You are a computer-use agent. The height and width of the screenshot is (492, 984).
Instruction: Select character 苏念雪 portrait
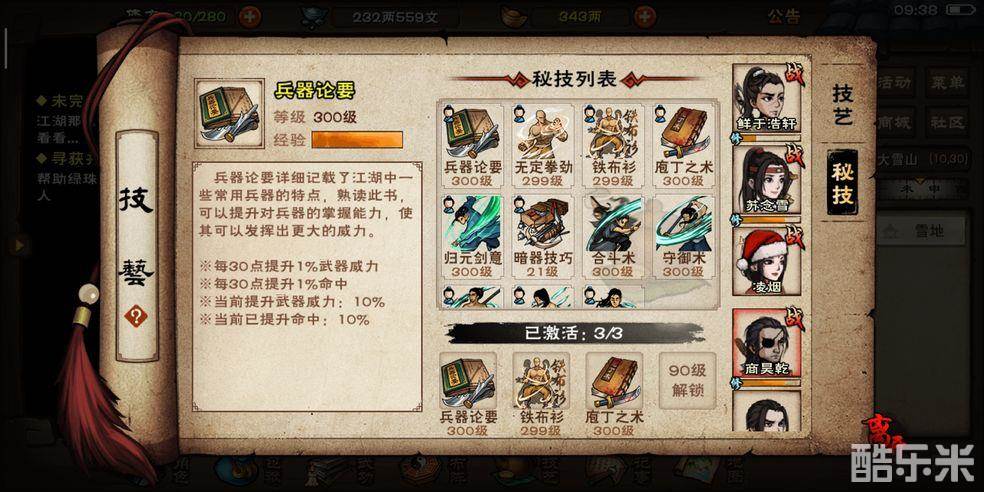pos(767,180)
